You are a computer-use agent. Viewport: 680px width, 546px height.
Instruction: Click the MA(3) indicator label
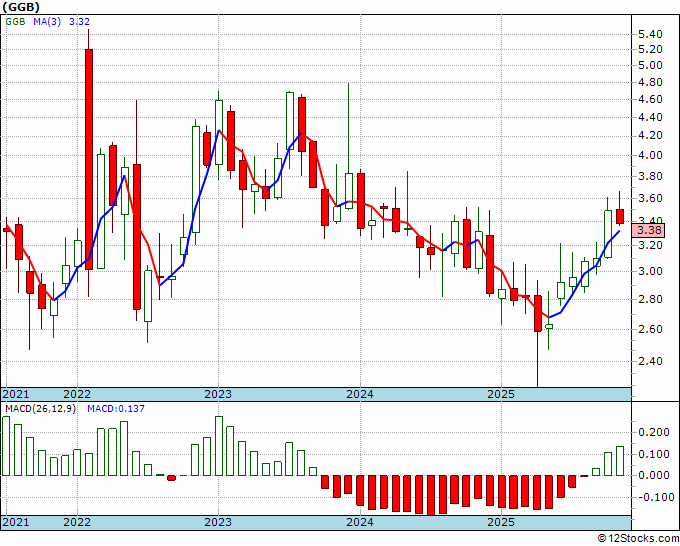coord(47,21)
